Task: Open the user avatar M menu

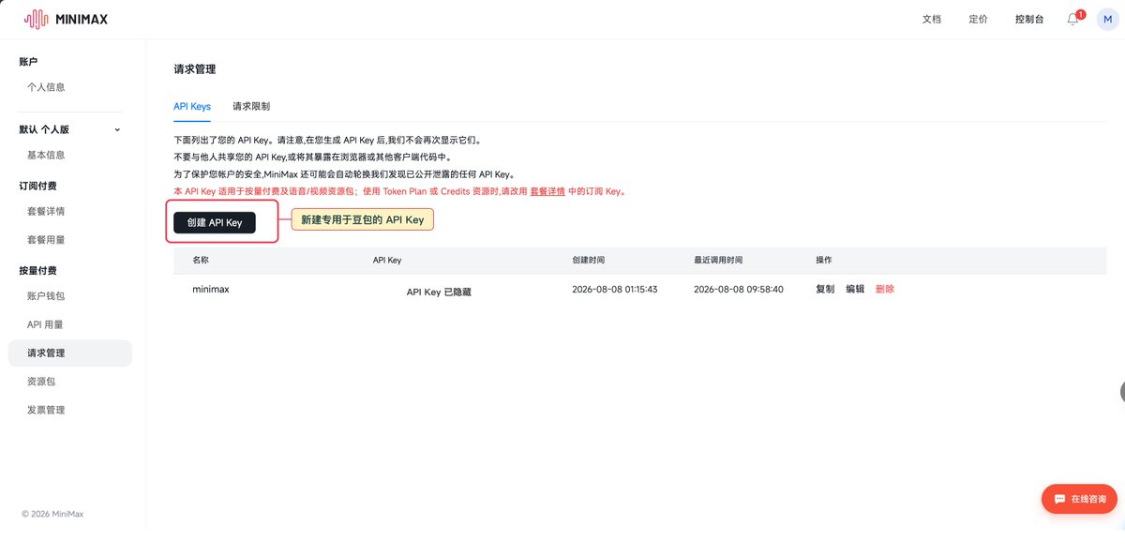Action: pyautogui.click(x=1107, y=19)
